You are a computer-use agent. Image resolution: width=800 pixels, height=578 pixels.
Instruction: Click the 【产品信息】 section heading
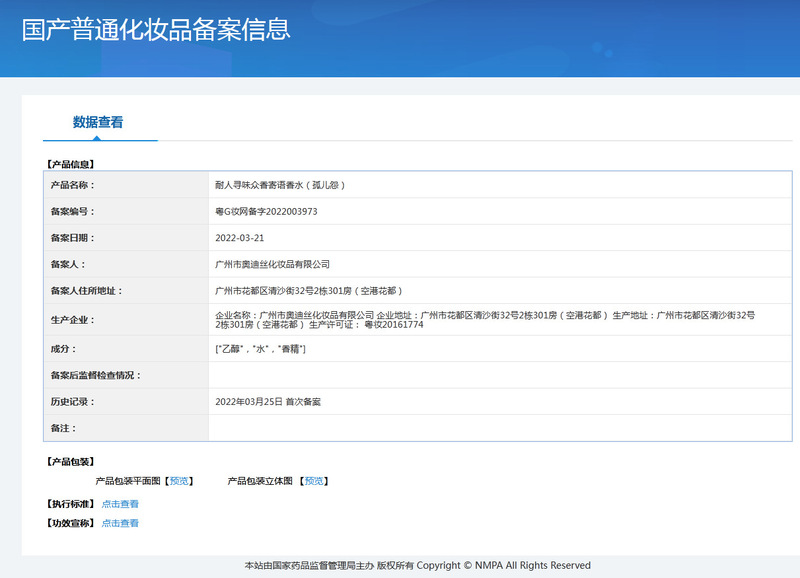70,164
